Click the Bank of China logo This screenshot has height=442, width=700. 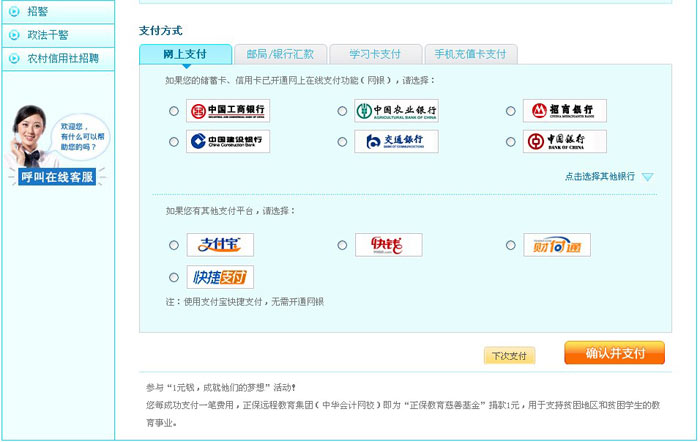tap(565, 142)
